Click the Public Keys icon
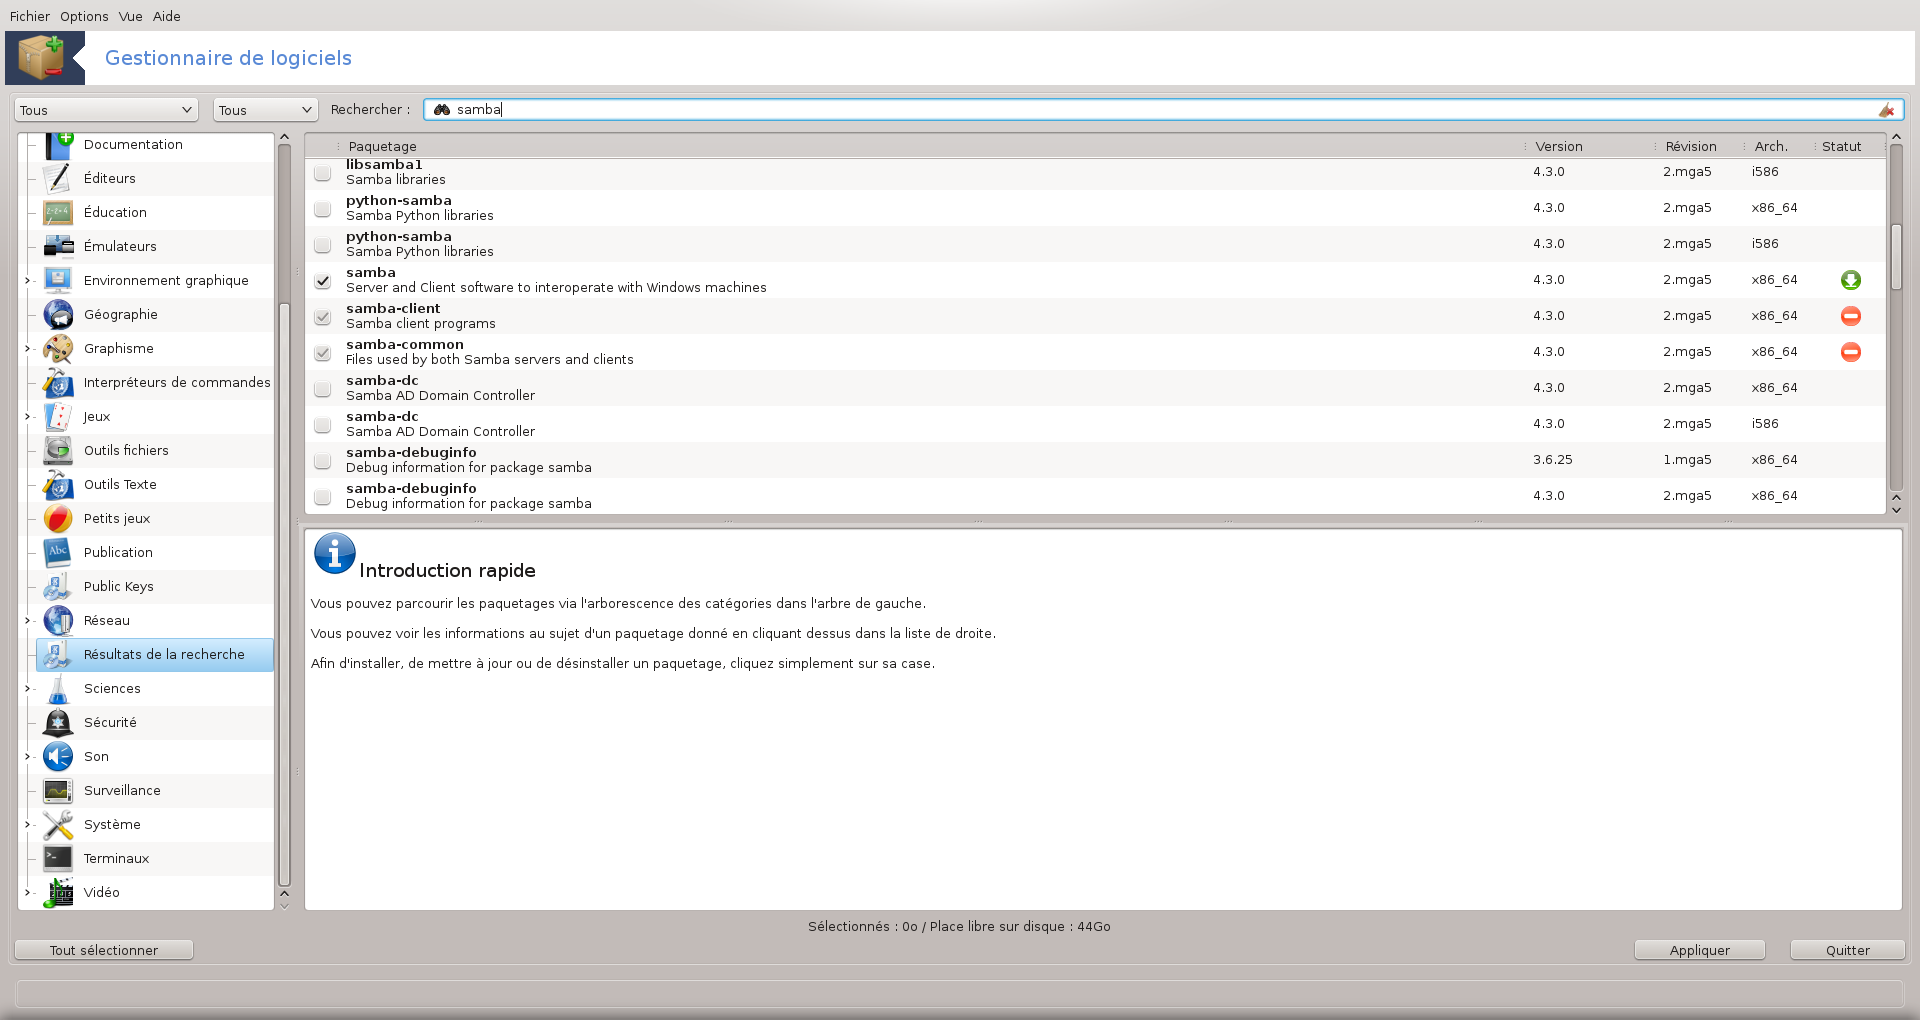1920x1020 pixels. (59, 587)
